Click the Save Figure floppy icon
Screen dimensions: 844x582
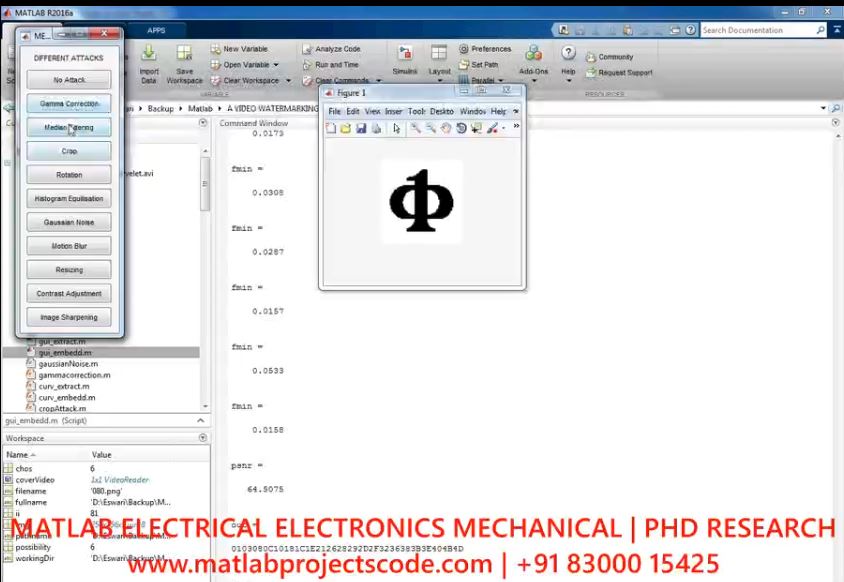[361, 129]
